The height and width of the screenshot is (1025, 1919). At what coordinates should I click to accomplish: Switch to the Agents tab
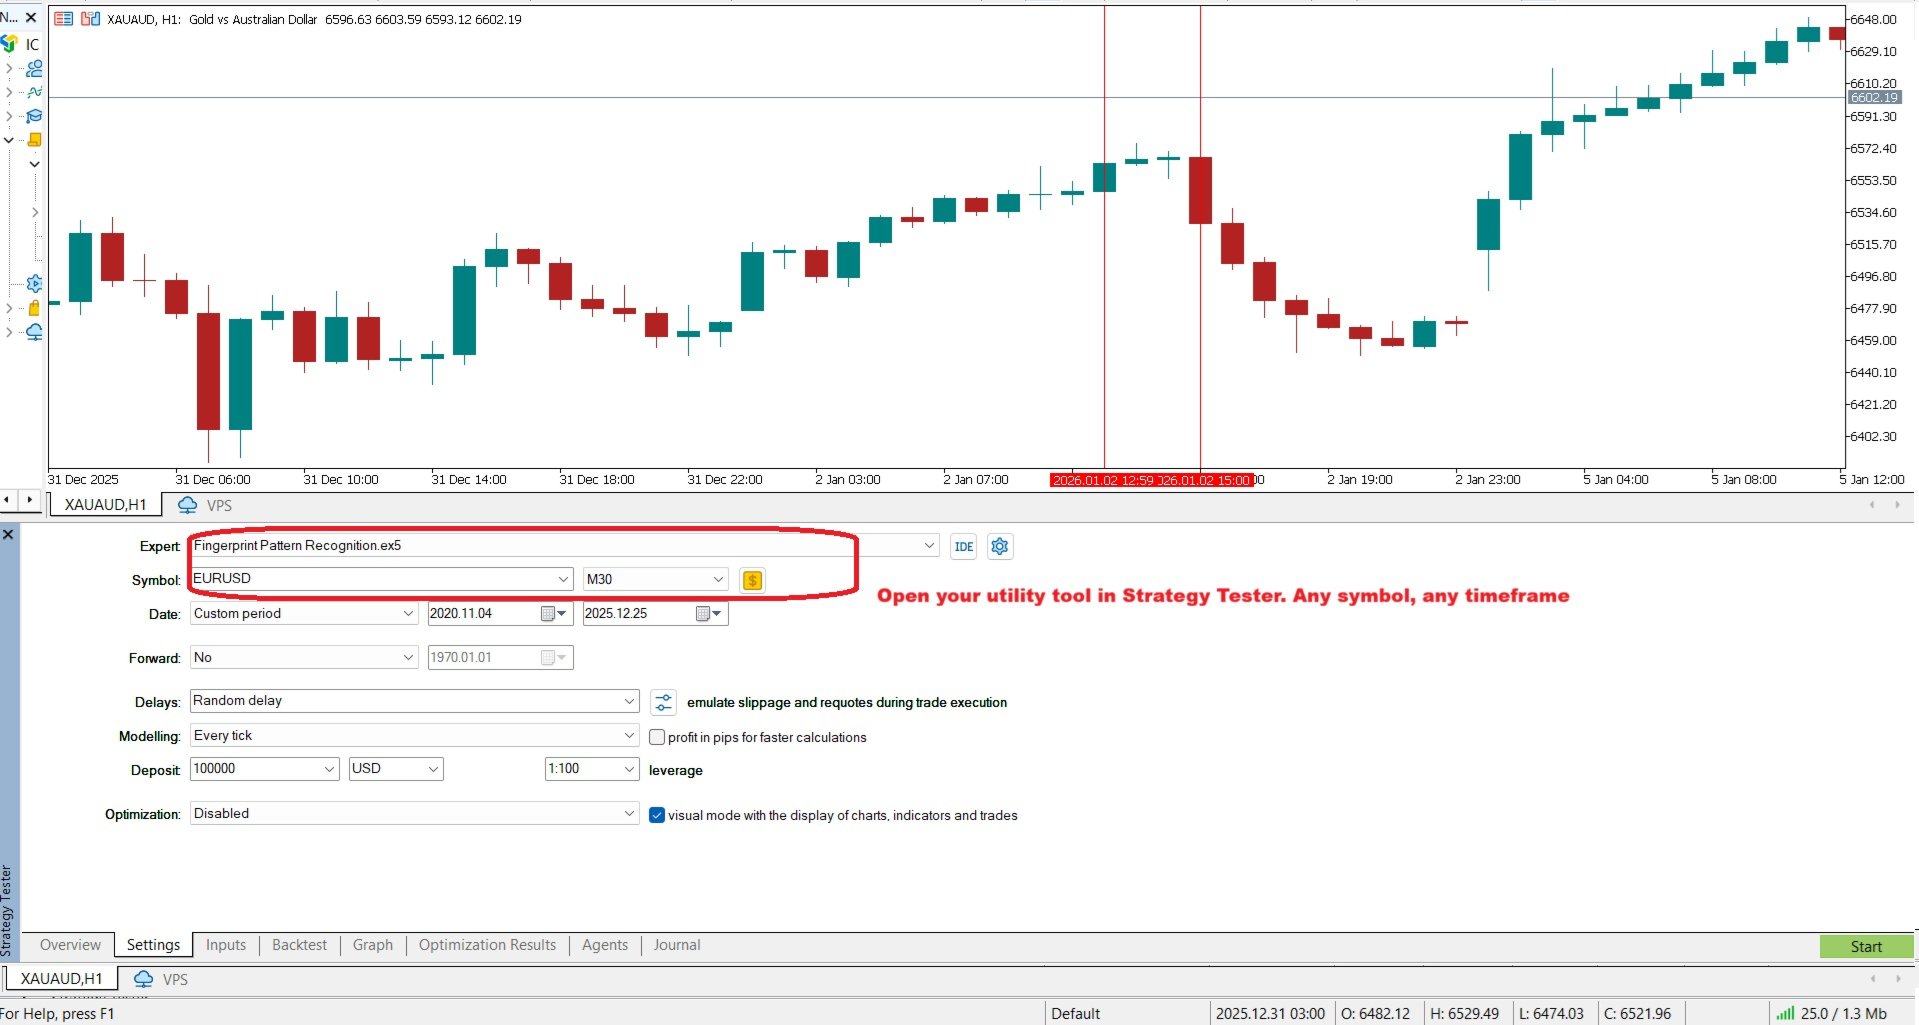point(605,945)
